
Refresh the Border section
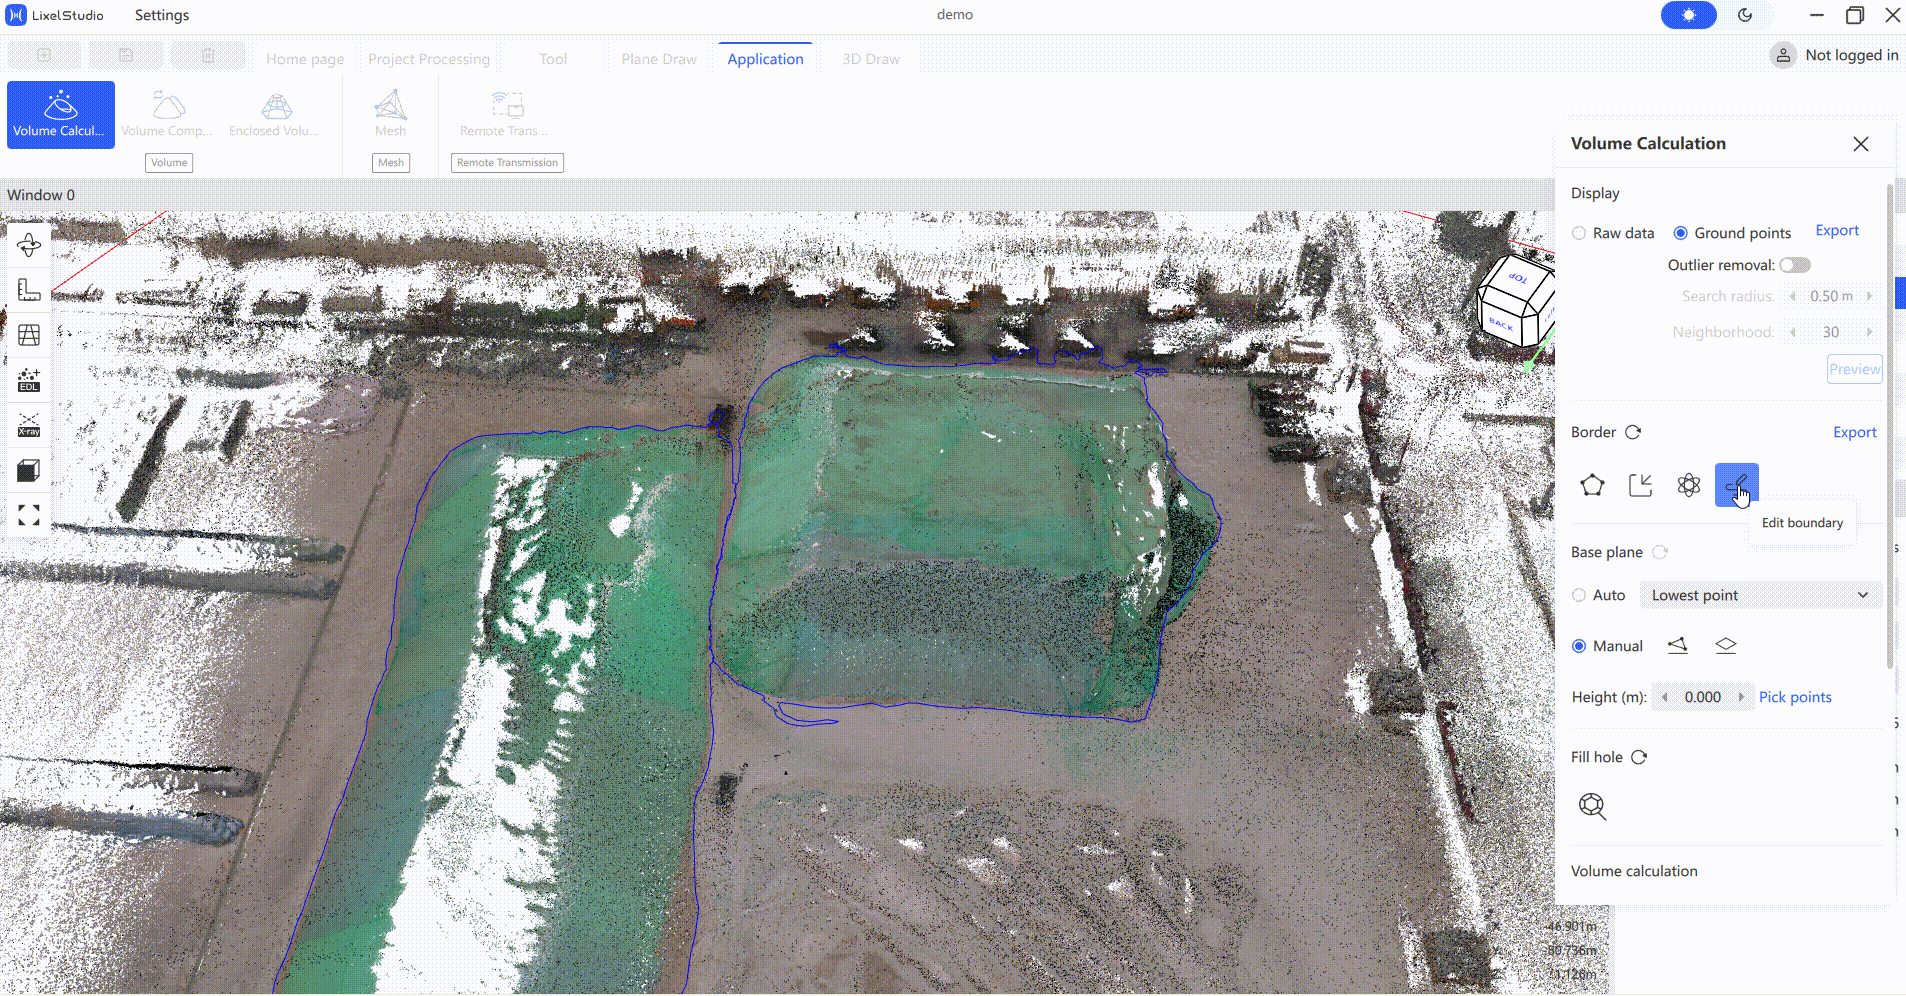[1633, 432]
